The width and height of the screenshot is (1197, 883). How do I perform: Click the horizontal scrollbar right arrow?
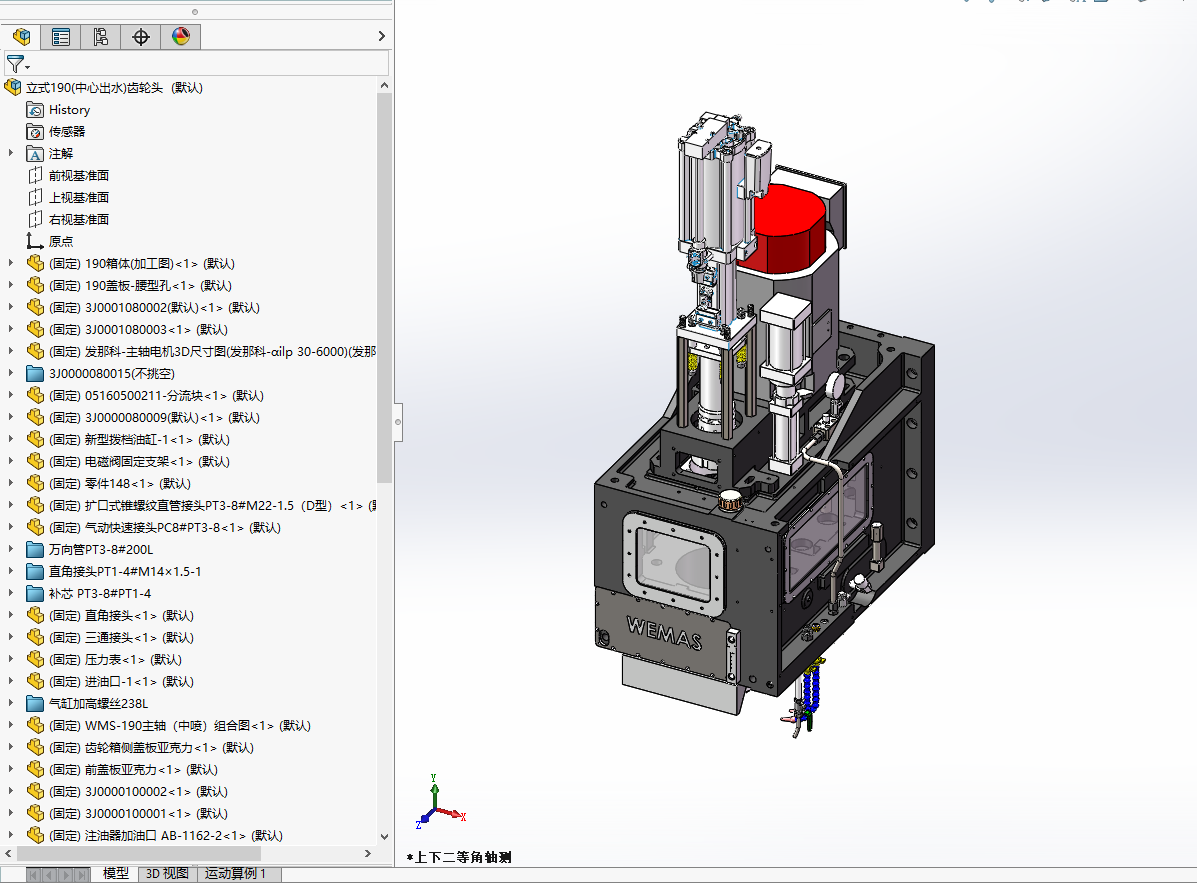(x=368, y=853)
